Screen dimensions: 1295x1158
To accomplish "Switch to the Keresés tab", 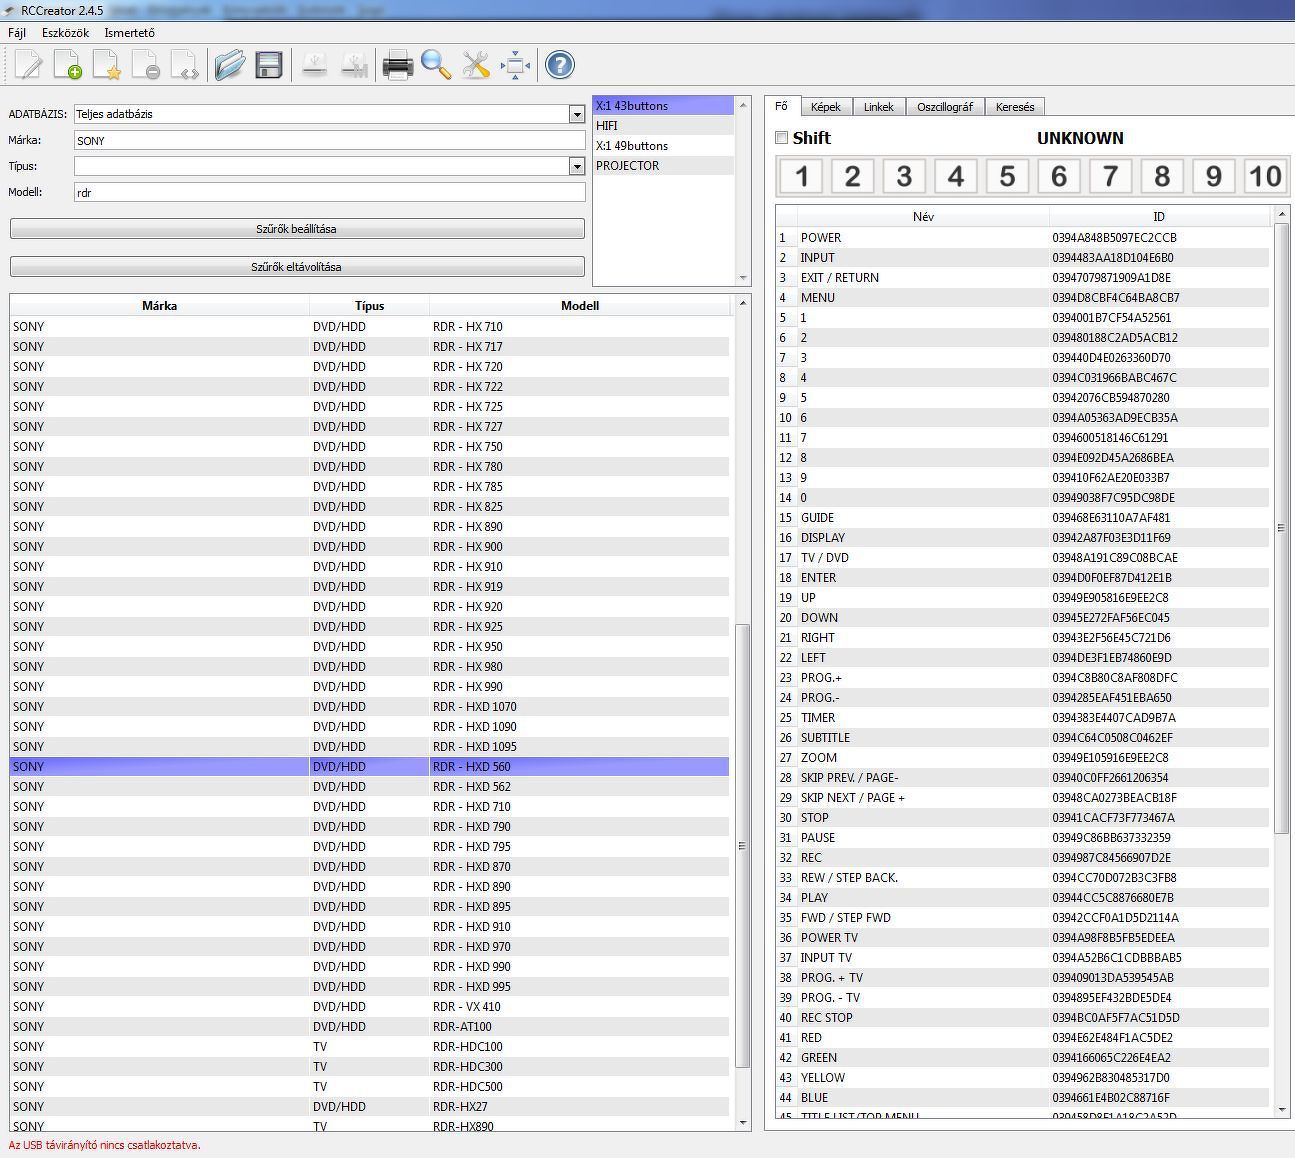I will [1016, 107].
